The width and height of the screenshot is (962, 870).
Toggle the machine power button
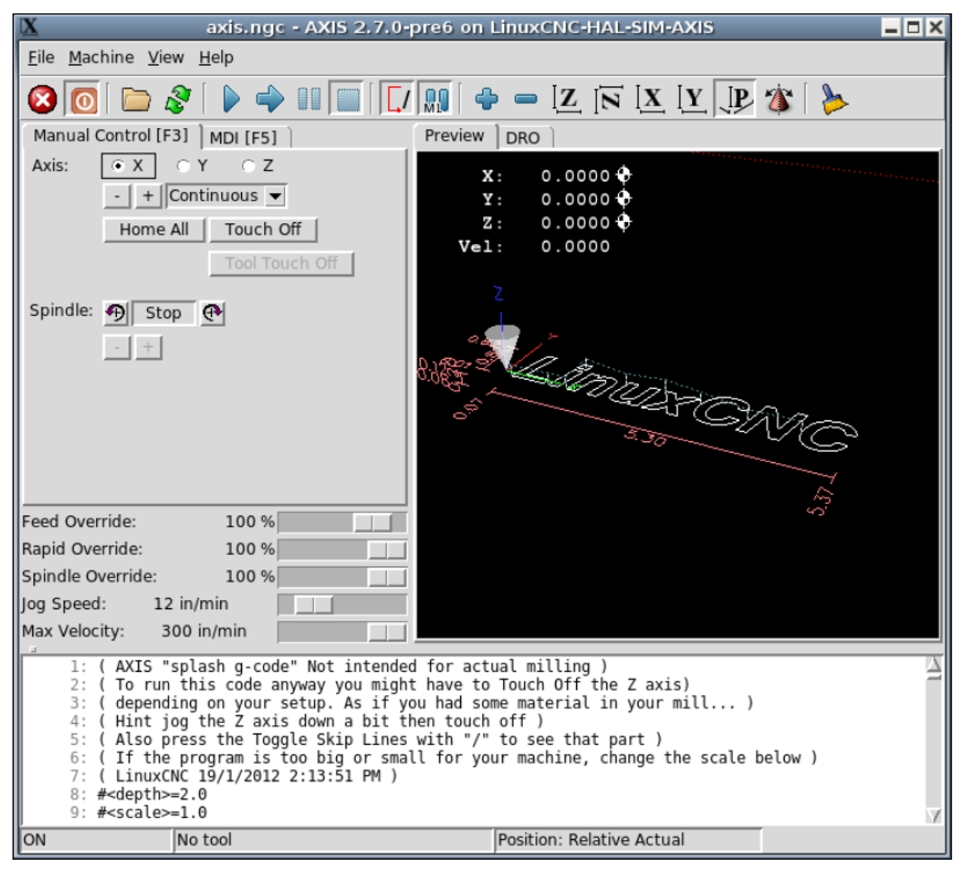click(82, 99)
